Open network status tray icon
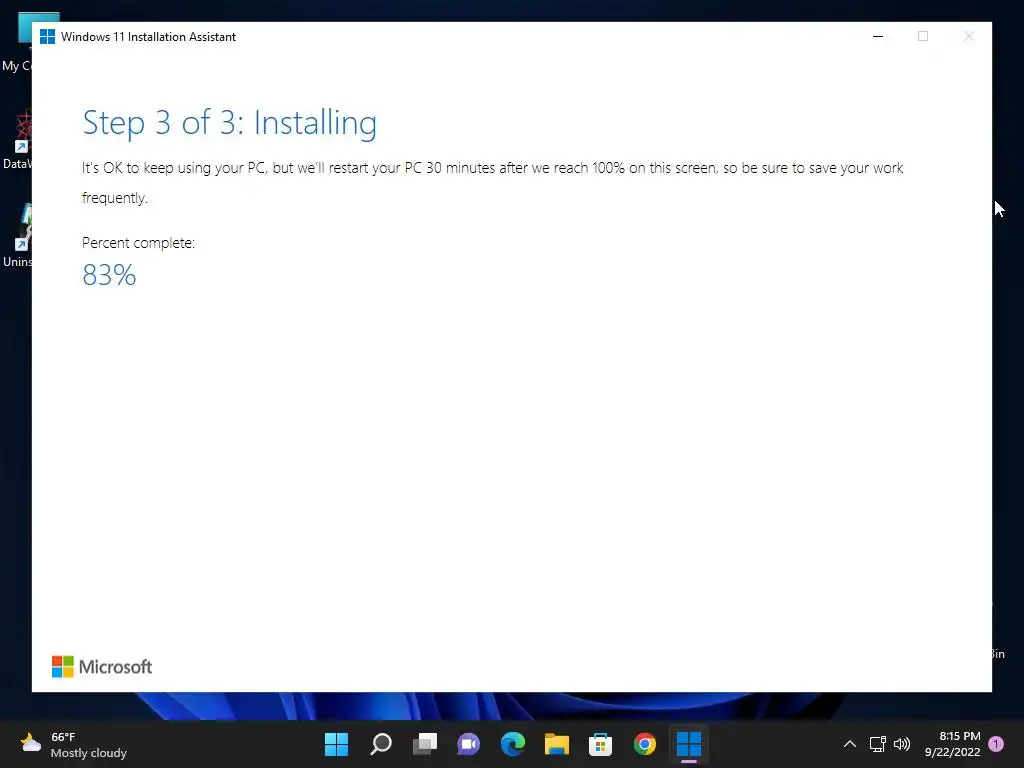Screen dimensions: 1024x768 tap(877, 744)
